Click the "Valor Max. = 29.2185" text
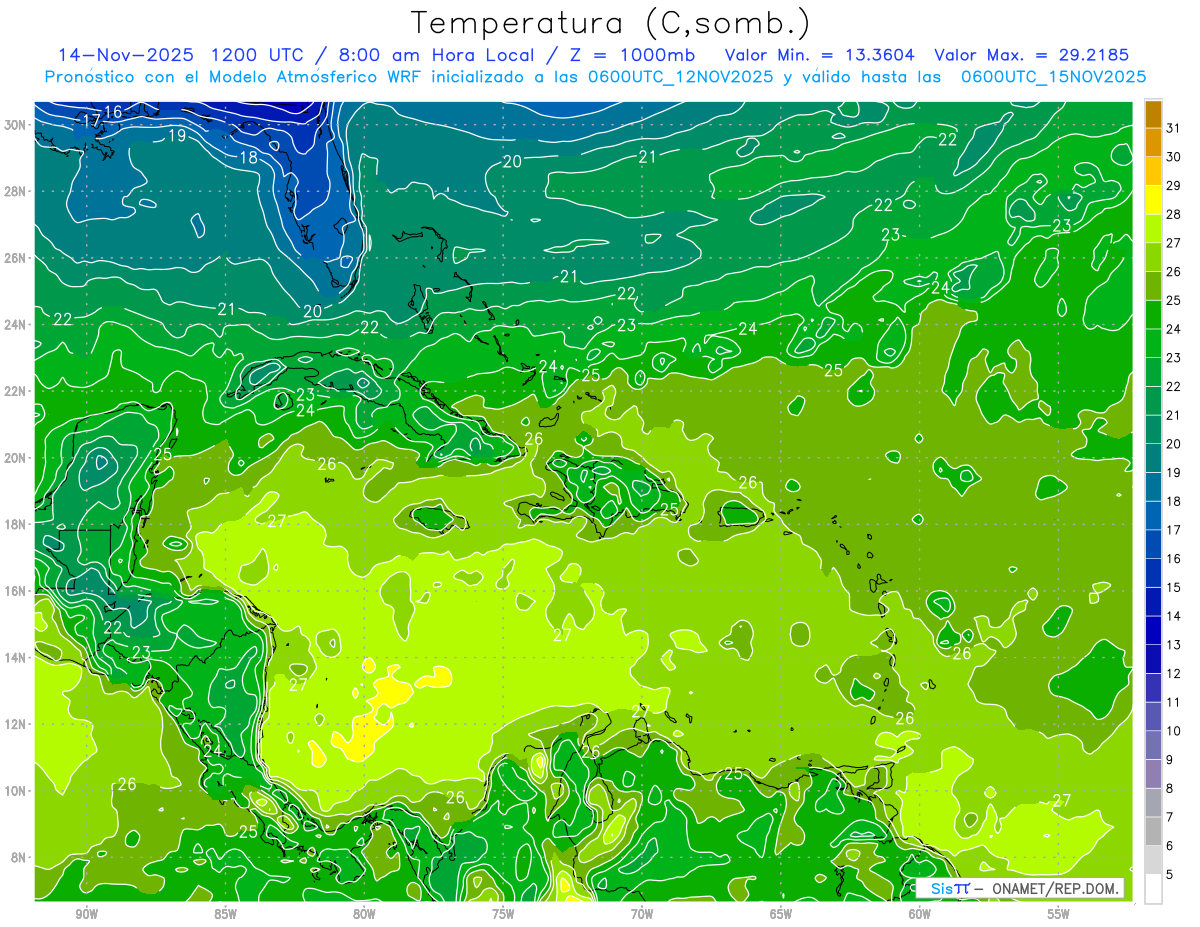1200x927 pixels. coord(1031,55)
